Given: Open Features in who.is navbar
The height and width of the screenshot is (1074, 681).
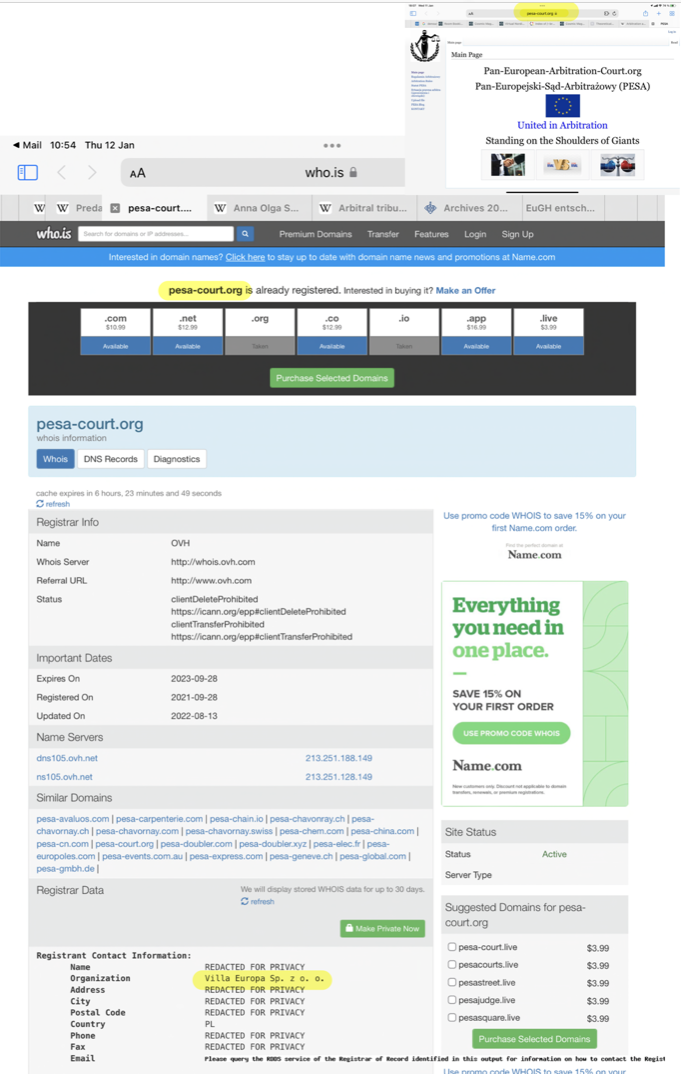Looking at the screenshot, I should (431, 234).
